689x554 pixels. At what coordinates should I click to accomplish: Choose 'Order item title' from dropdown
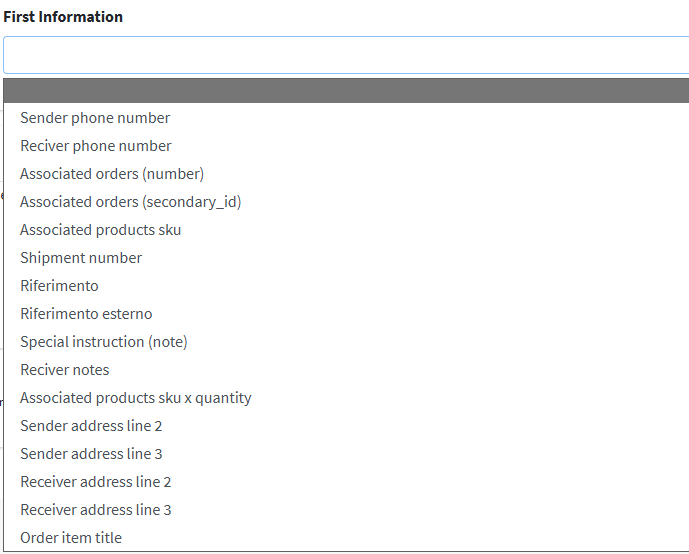71,538
